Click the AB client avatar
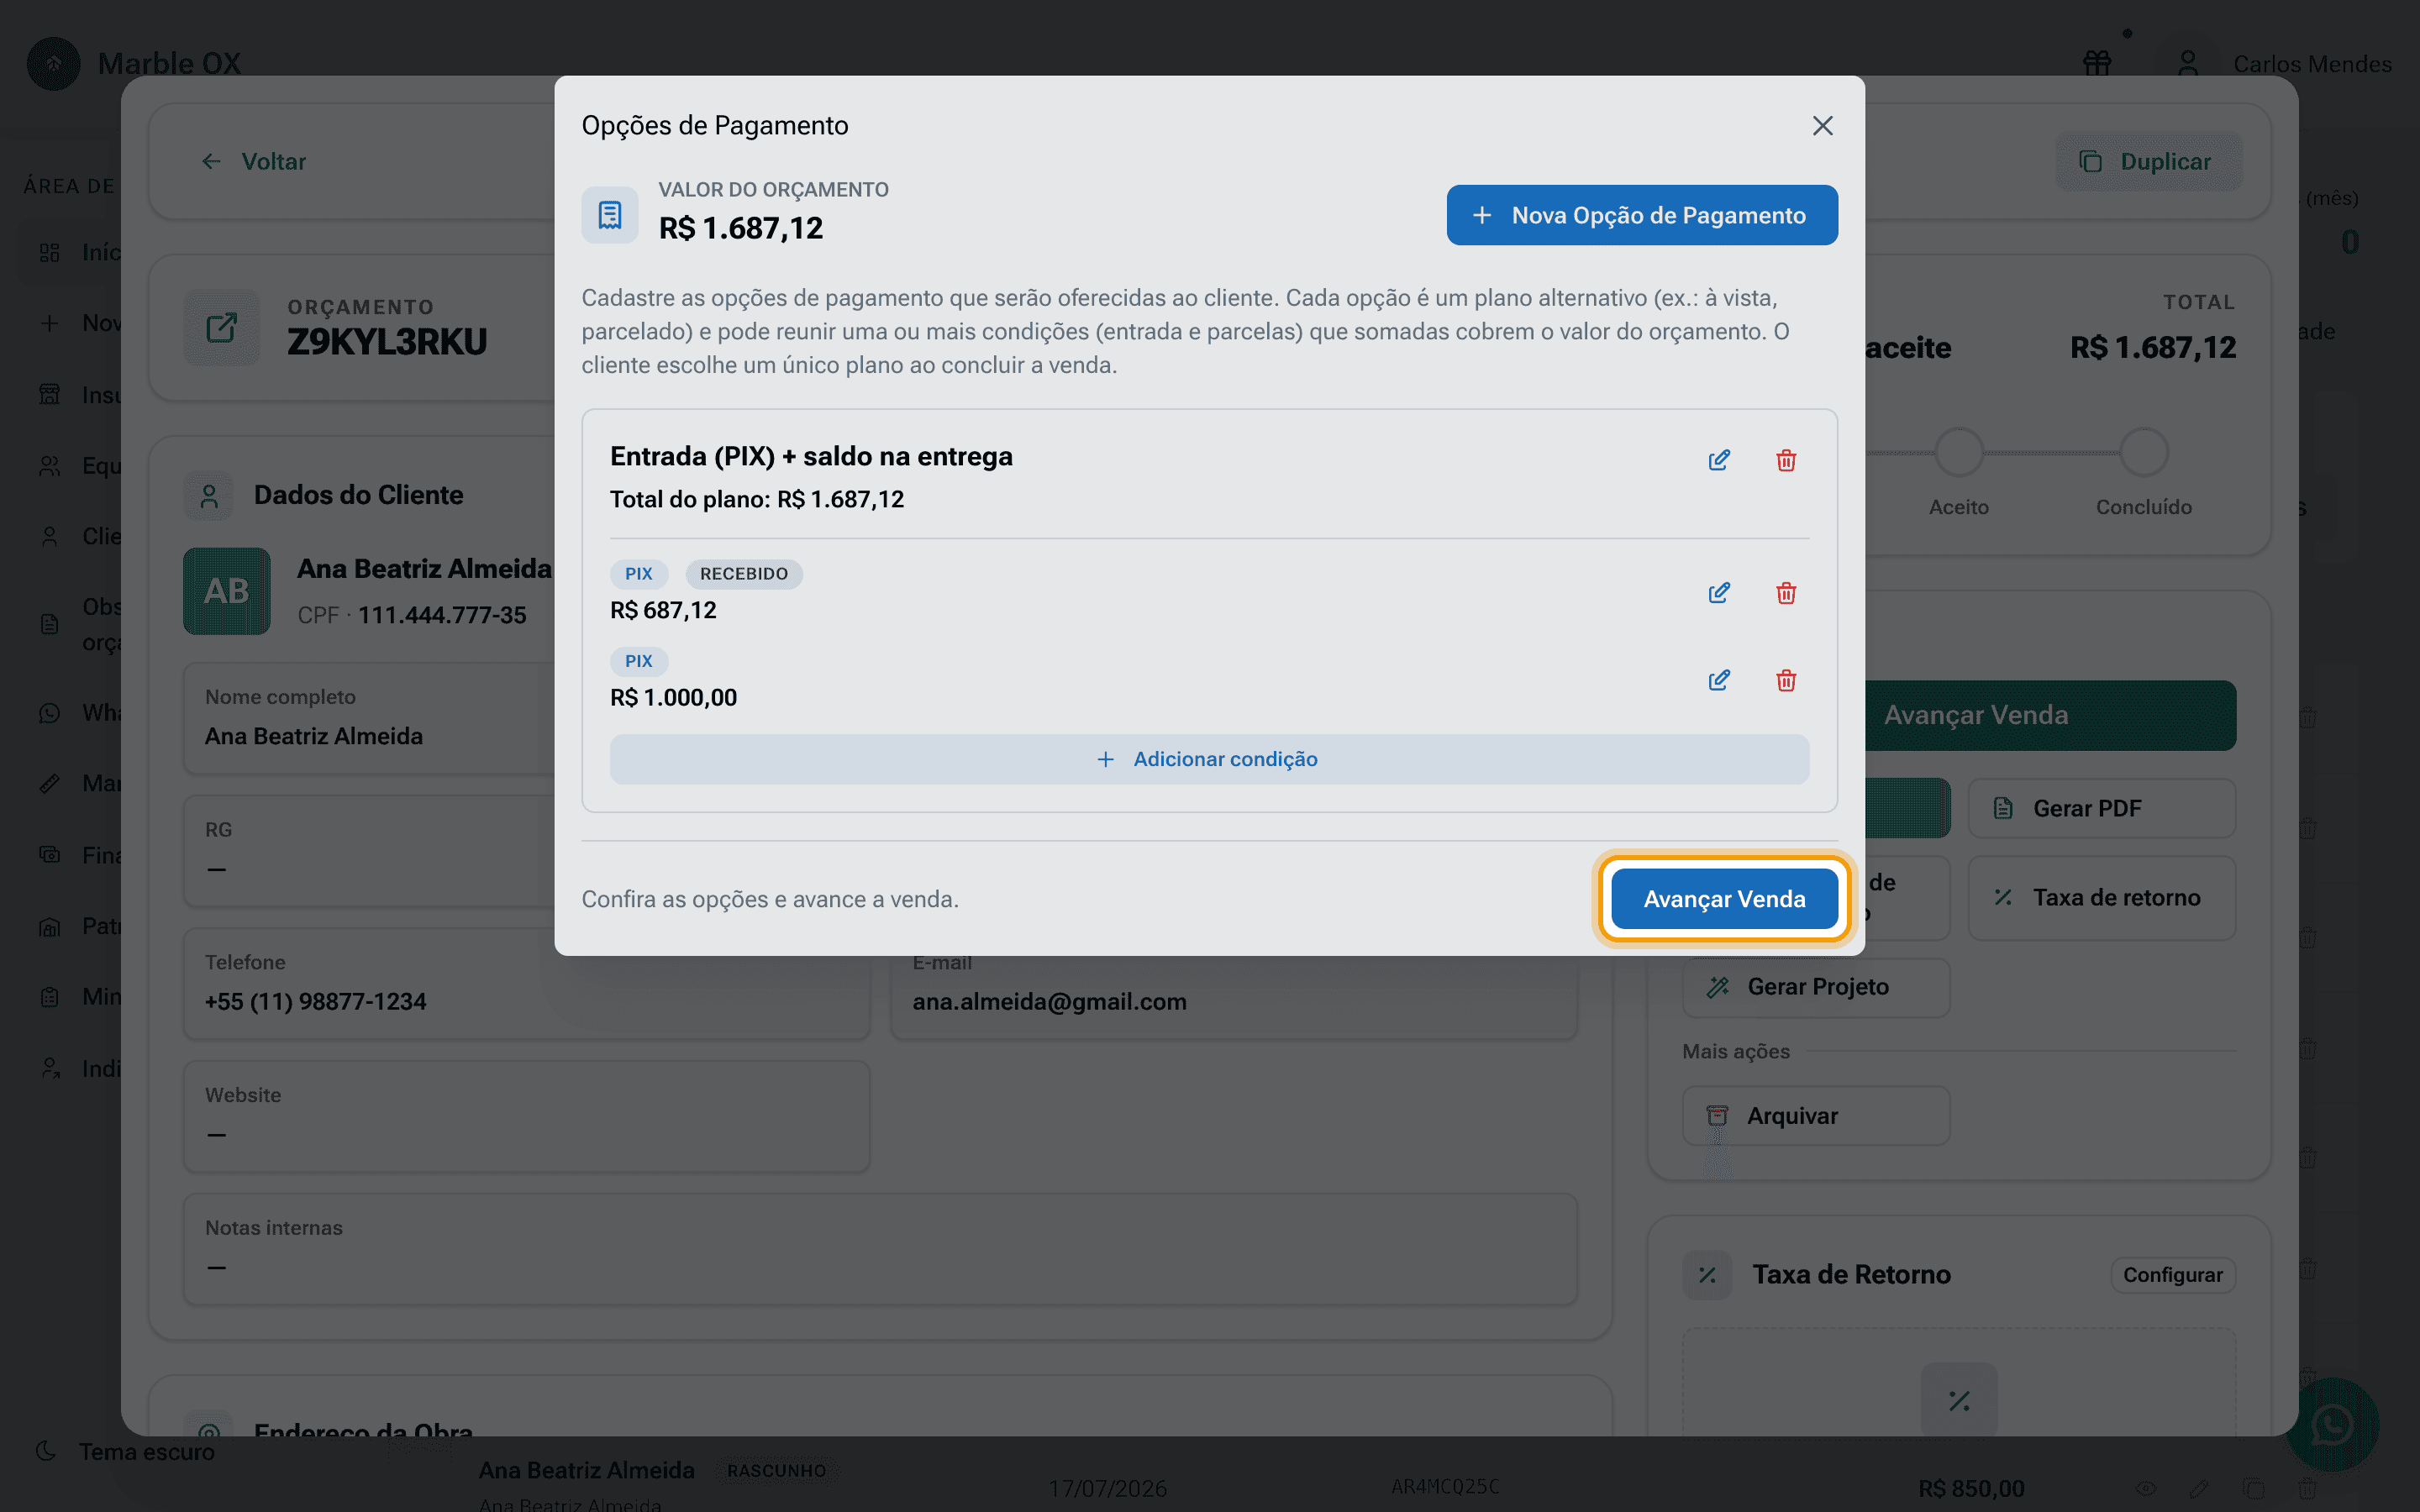This screenshot has width=2420, height=1512. [x=227, y=591]
